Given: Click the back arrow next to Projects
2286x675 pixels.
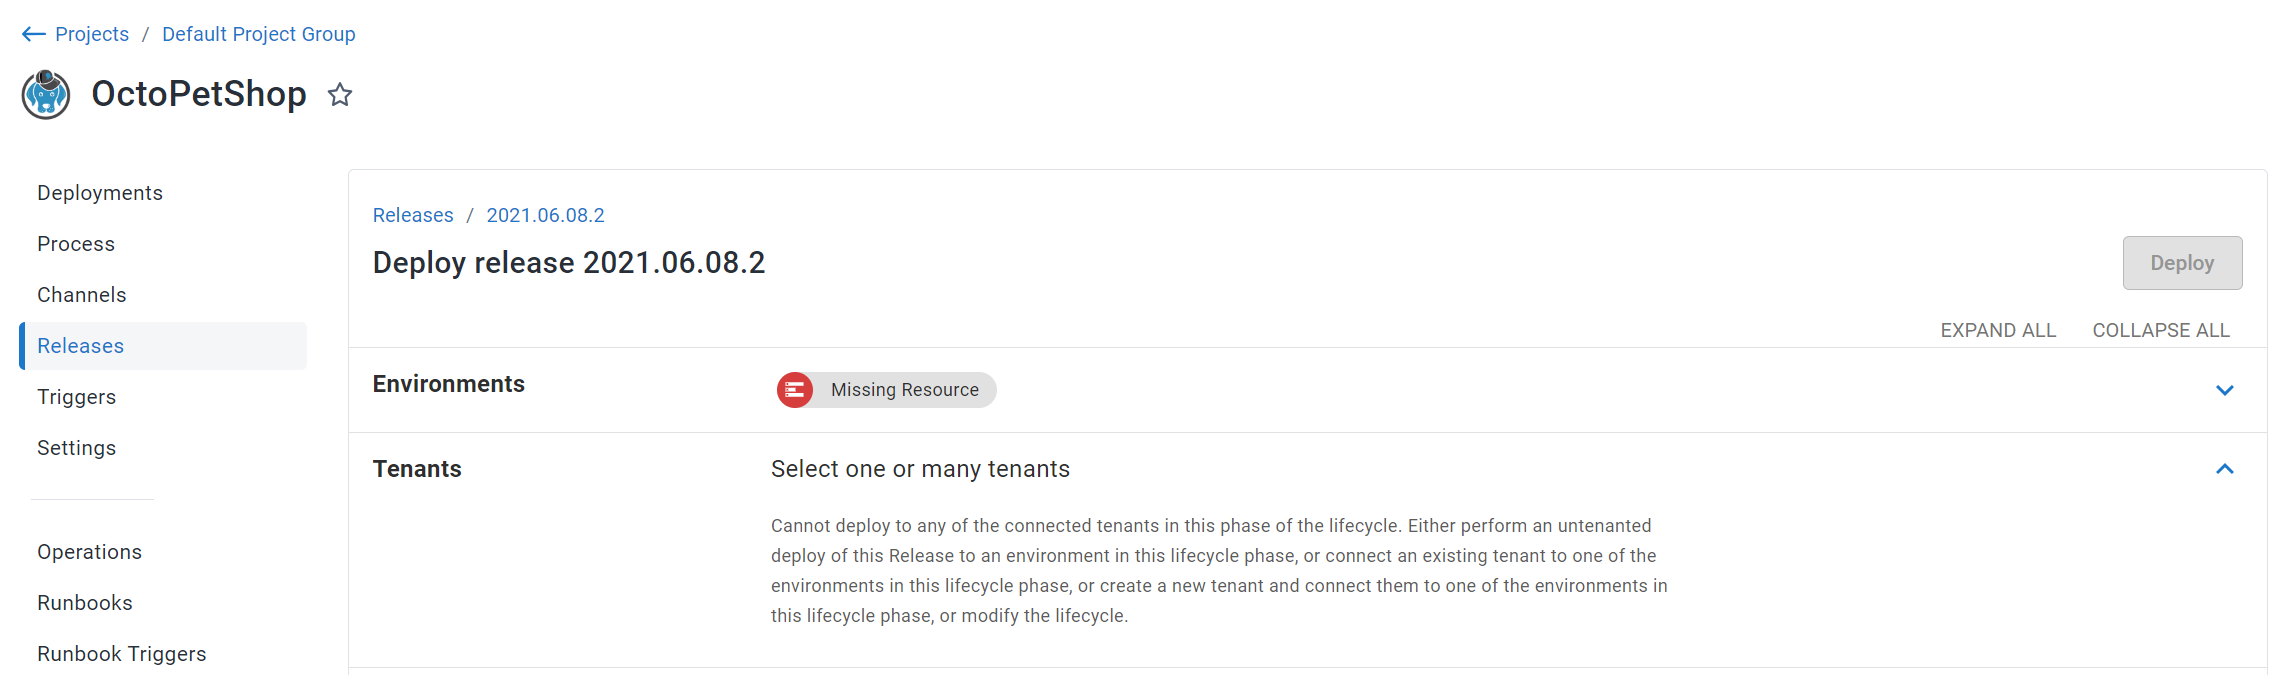Looking at the screenshot, I should 33,34.
